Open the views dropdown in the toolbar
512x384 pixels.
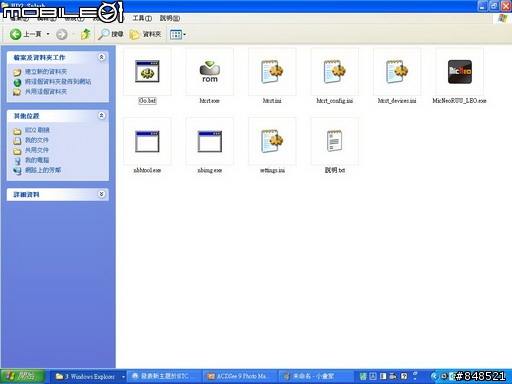(x=178, y=34)
